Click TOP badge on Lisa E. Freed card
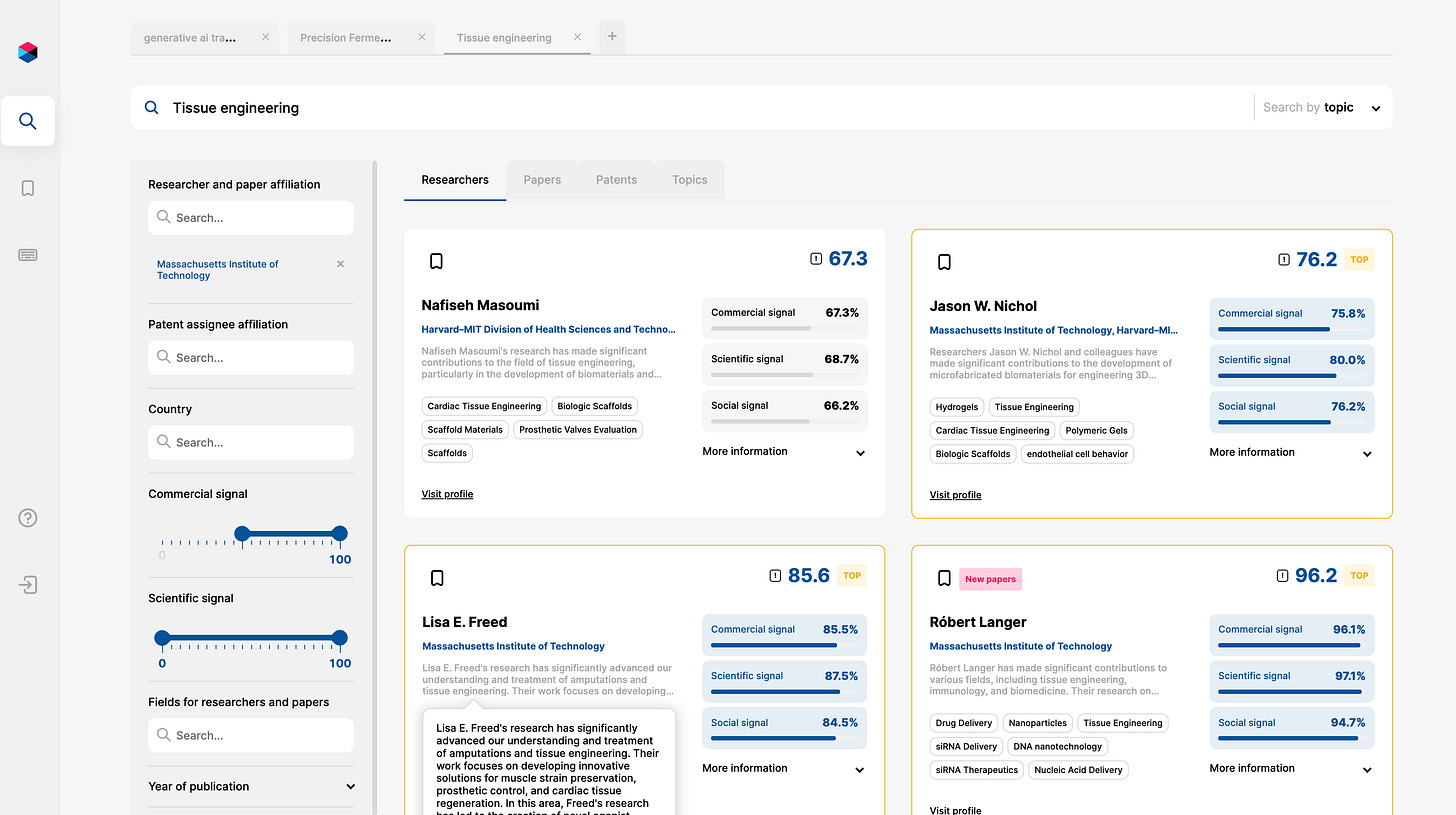This screenshot has width=1456, height=815. [852, 576]
